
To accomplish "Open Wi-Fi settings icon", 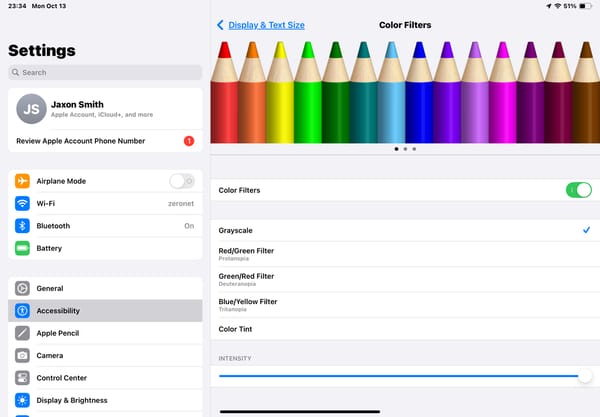I will [22, 203].
